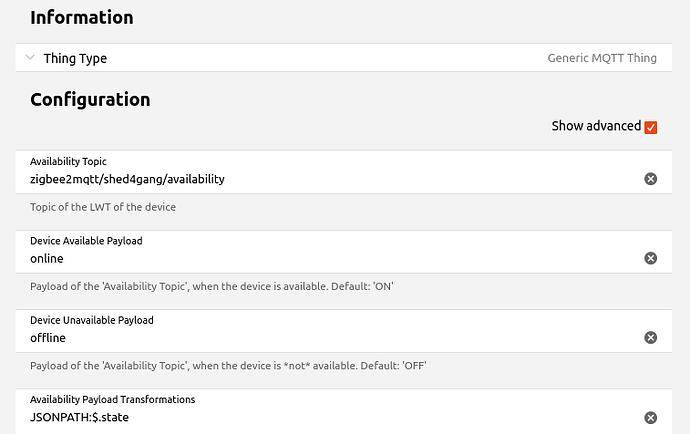Image resolution: width=690 pixels, height=434 pixels.
Task: Expand the Thing Type chevron
Action: pos(30,58)
